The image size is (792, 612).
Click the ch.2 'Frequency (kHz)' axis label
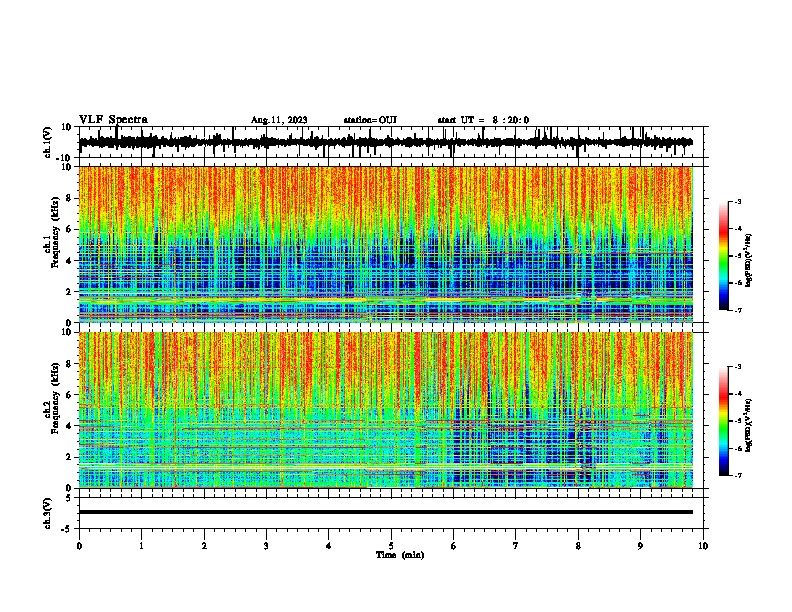click(56, 398)
